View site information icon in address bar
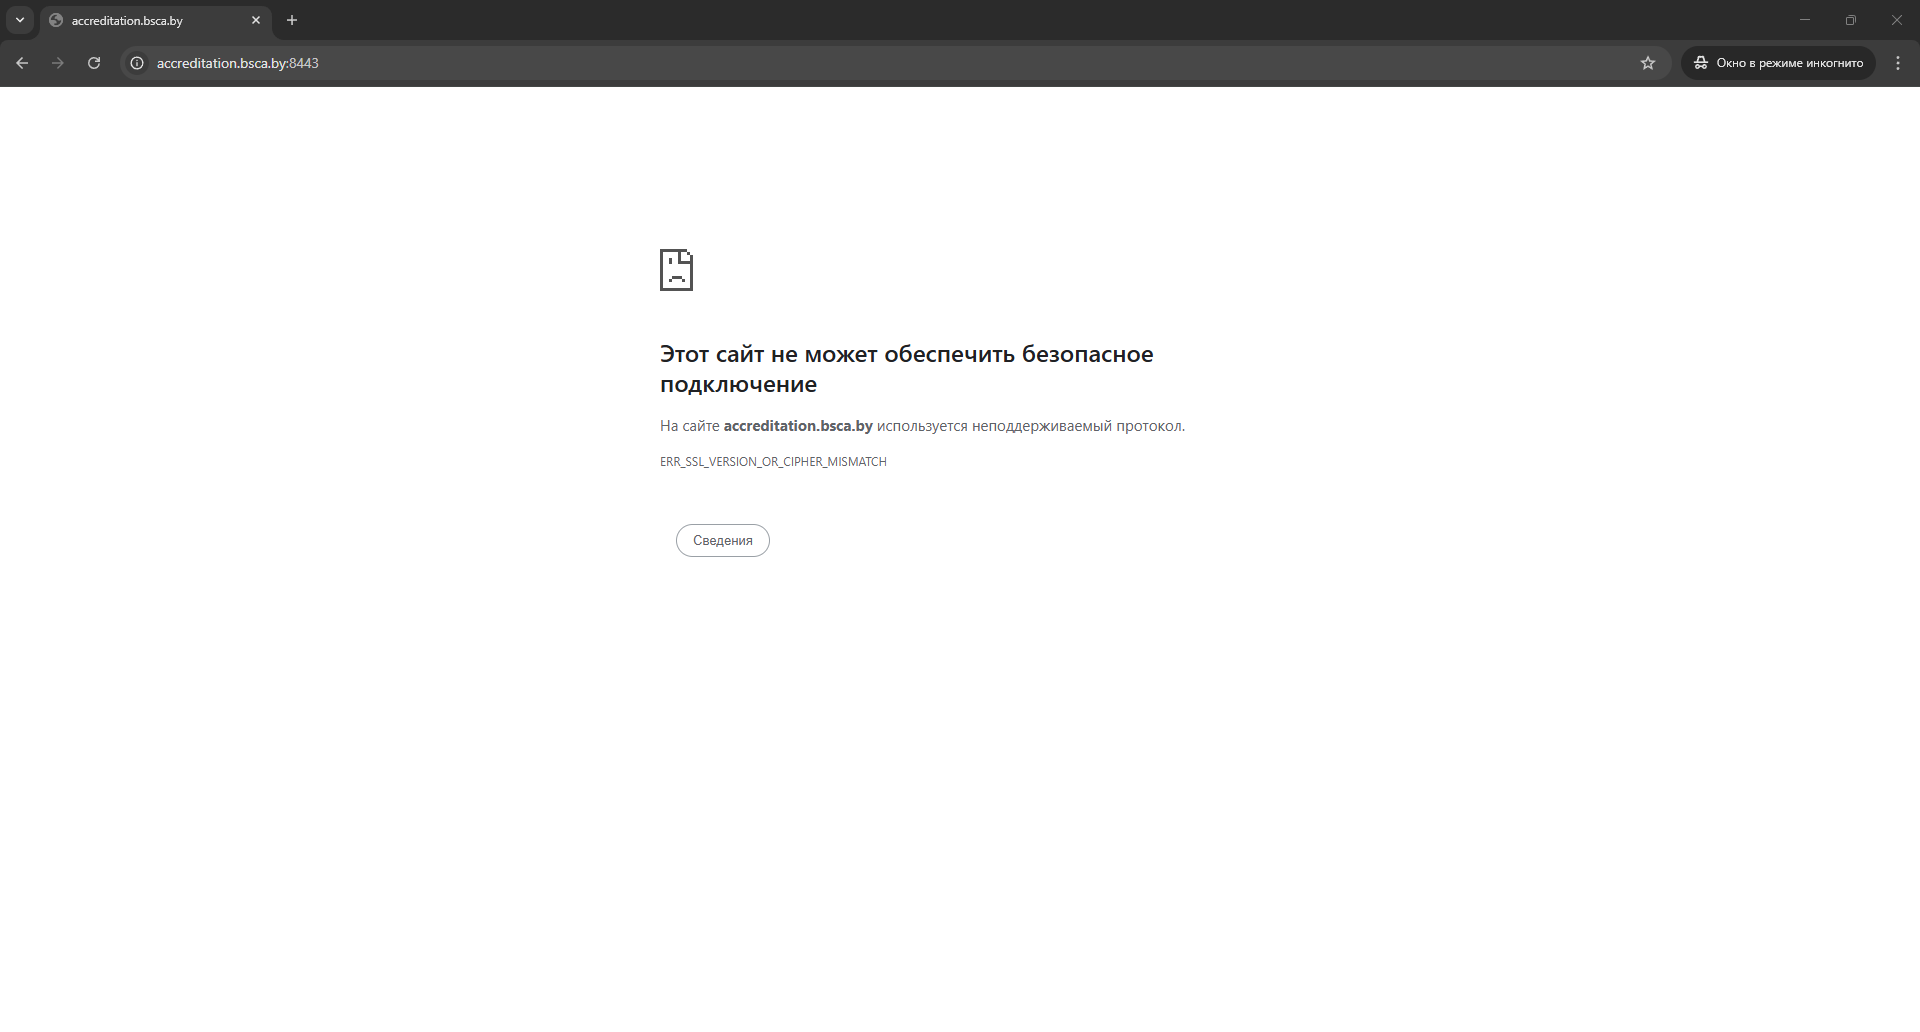 (x=138, y=63)
